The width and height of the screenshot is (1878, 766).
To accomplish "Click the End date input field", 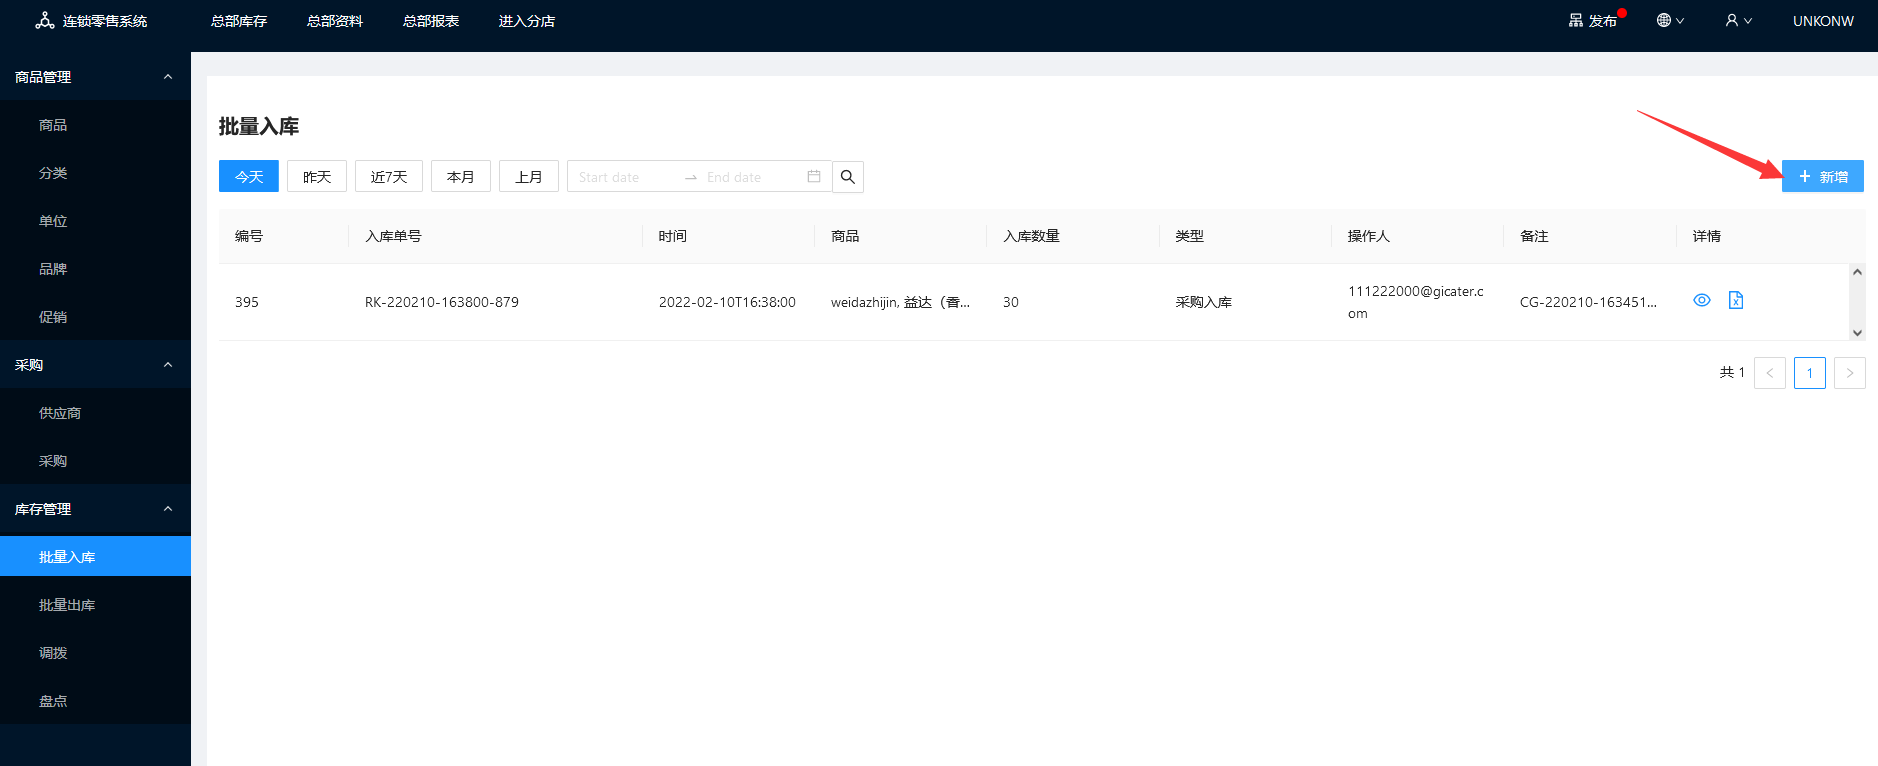I will point(752,177).
